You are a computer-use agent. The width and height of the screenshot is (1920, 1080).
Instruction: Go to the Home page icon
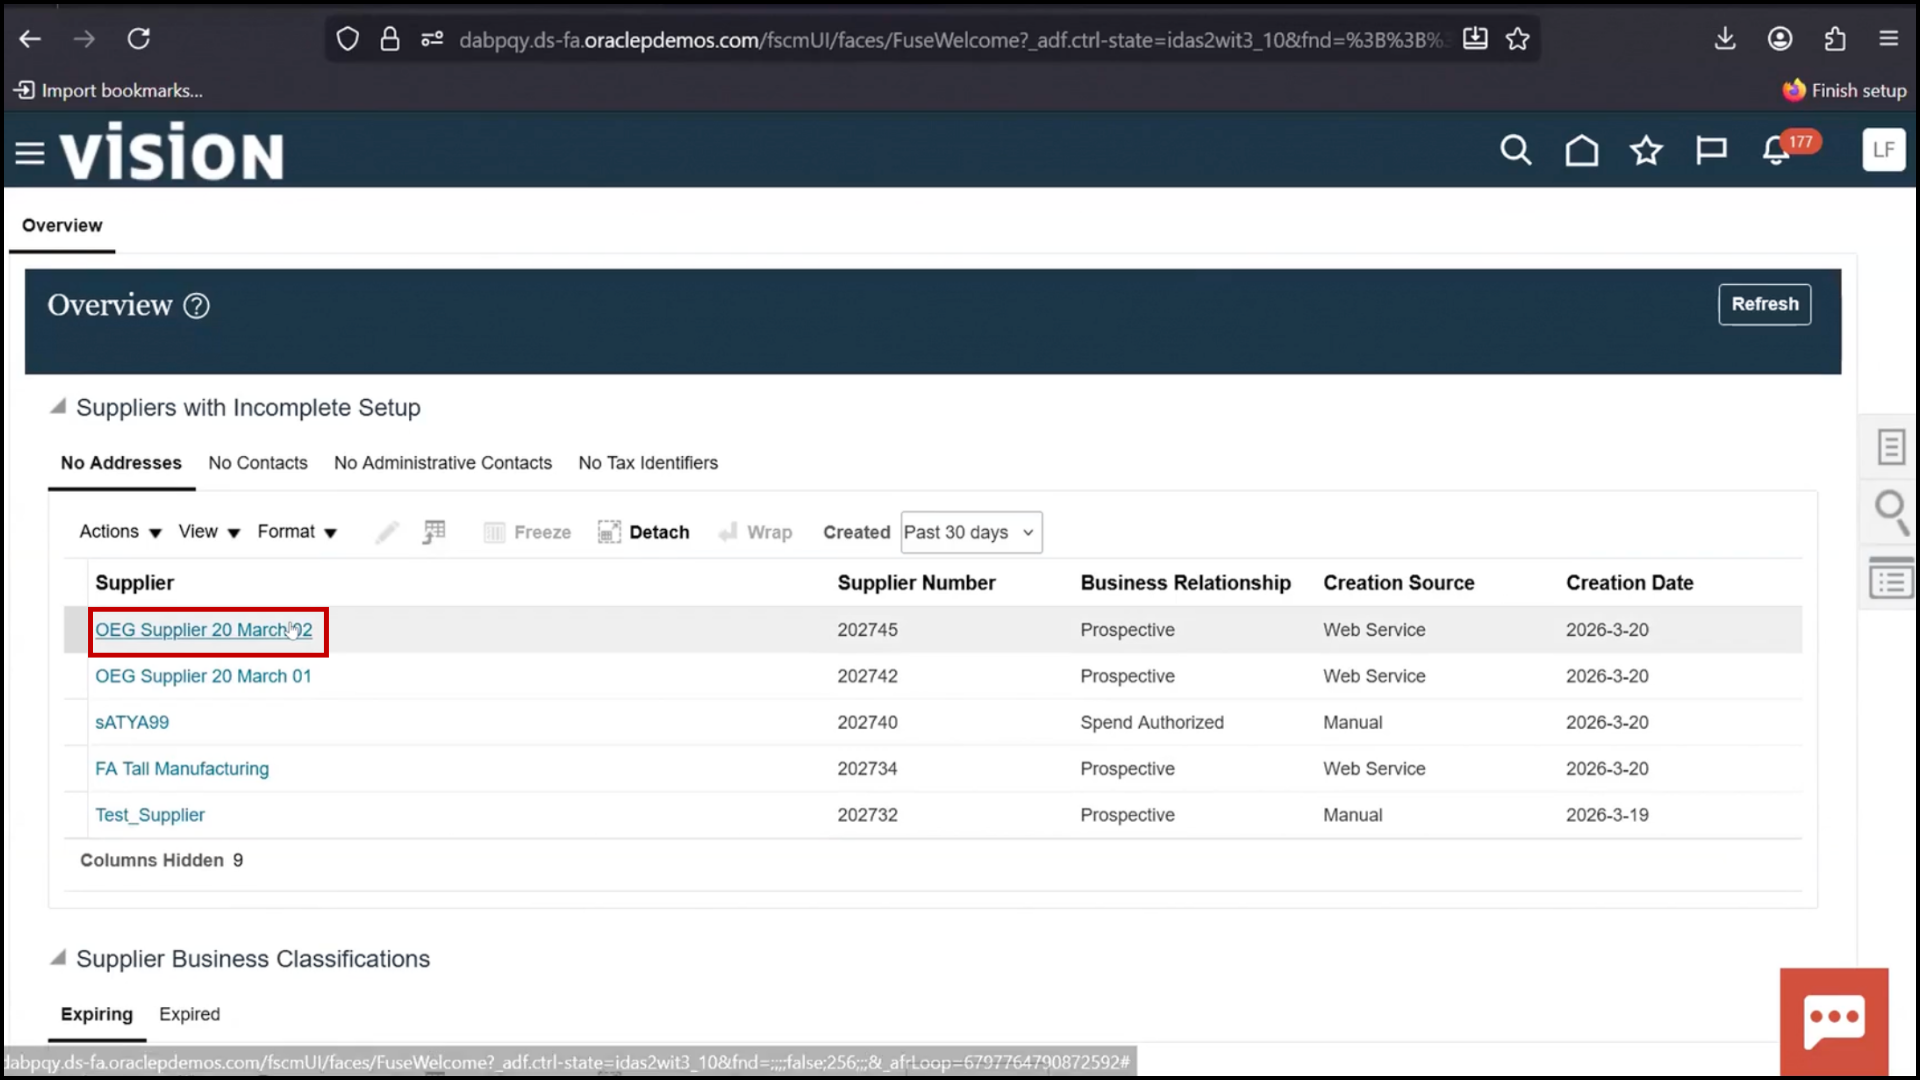(x=1581, y=150)
